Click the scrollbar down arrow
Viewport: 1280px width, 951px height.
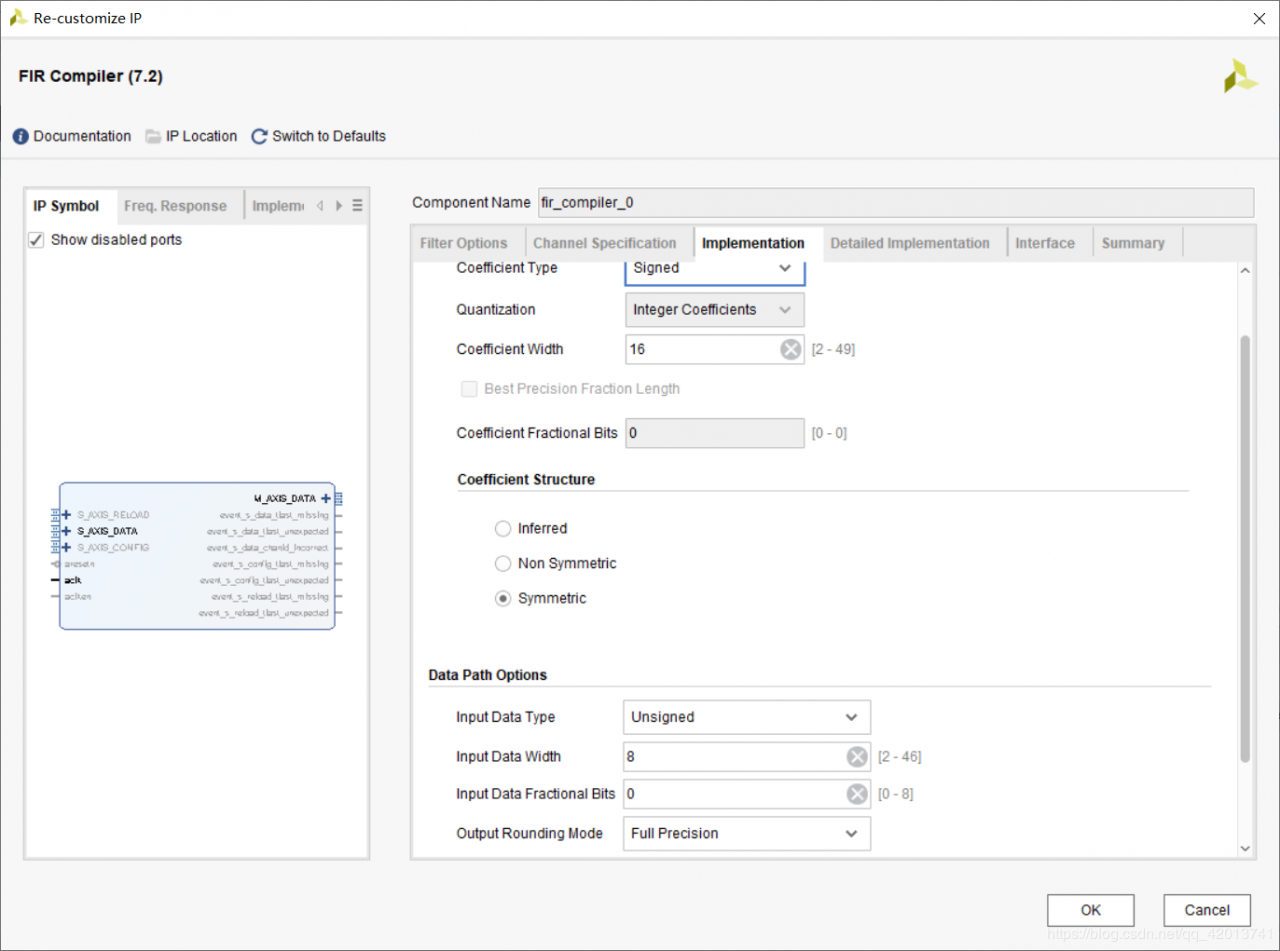pyautogui.click(x=1245, y=848)
